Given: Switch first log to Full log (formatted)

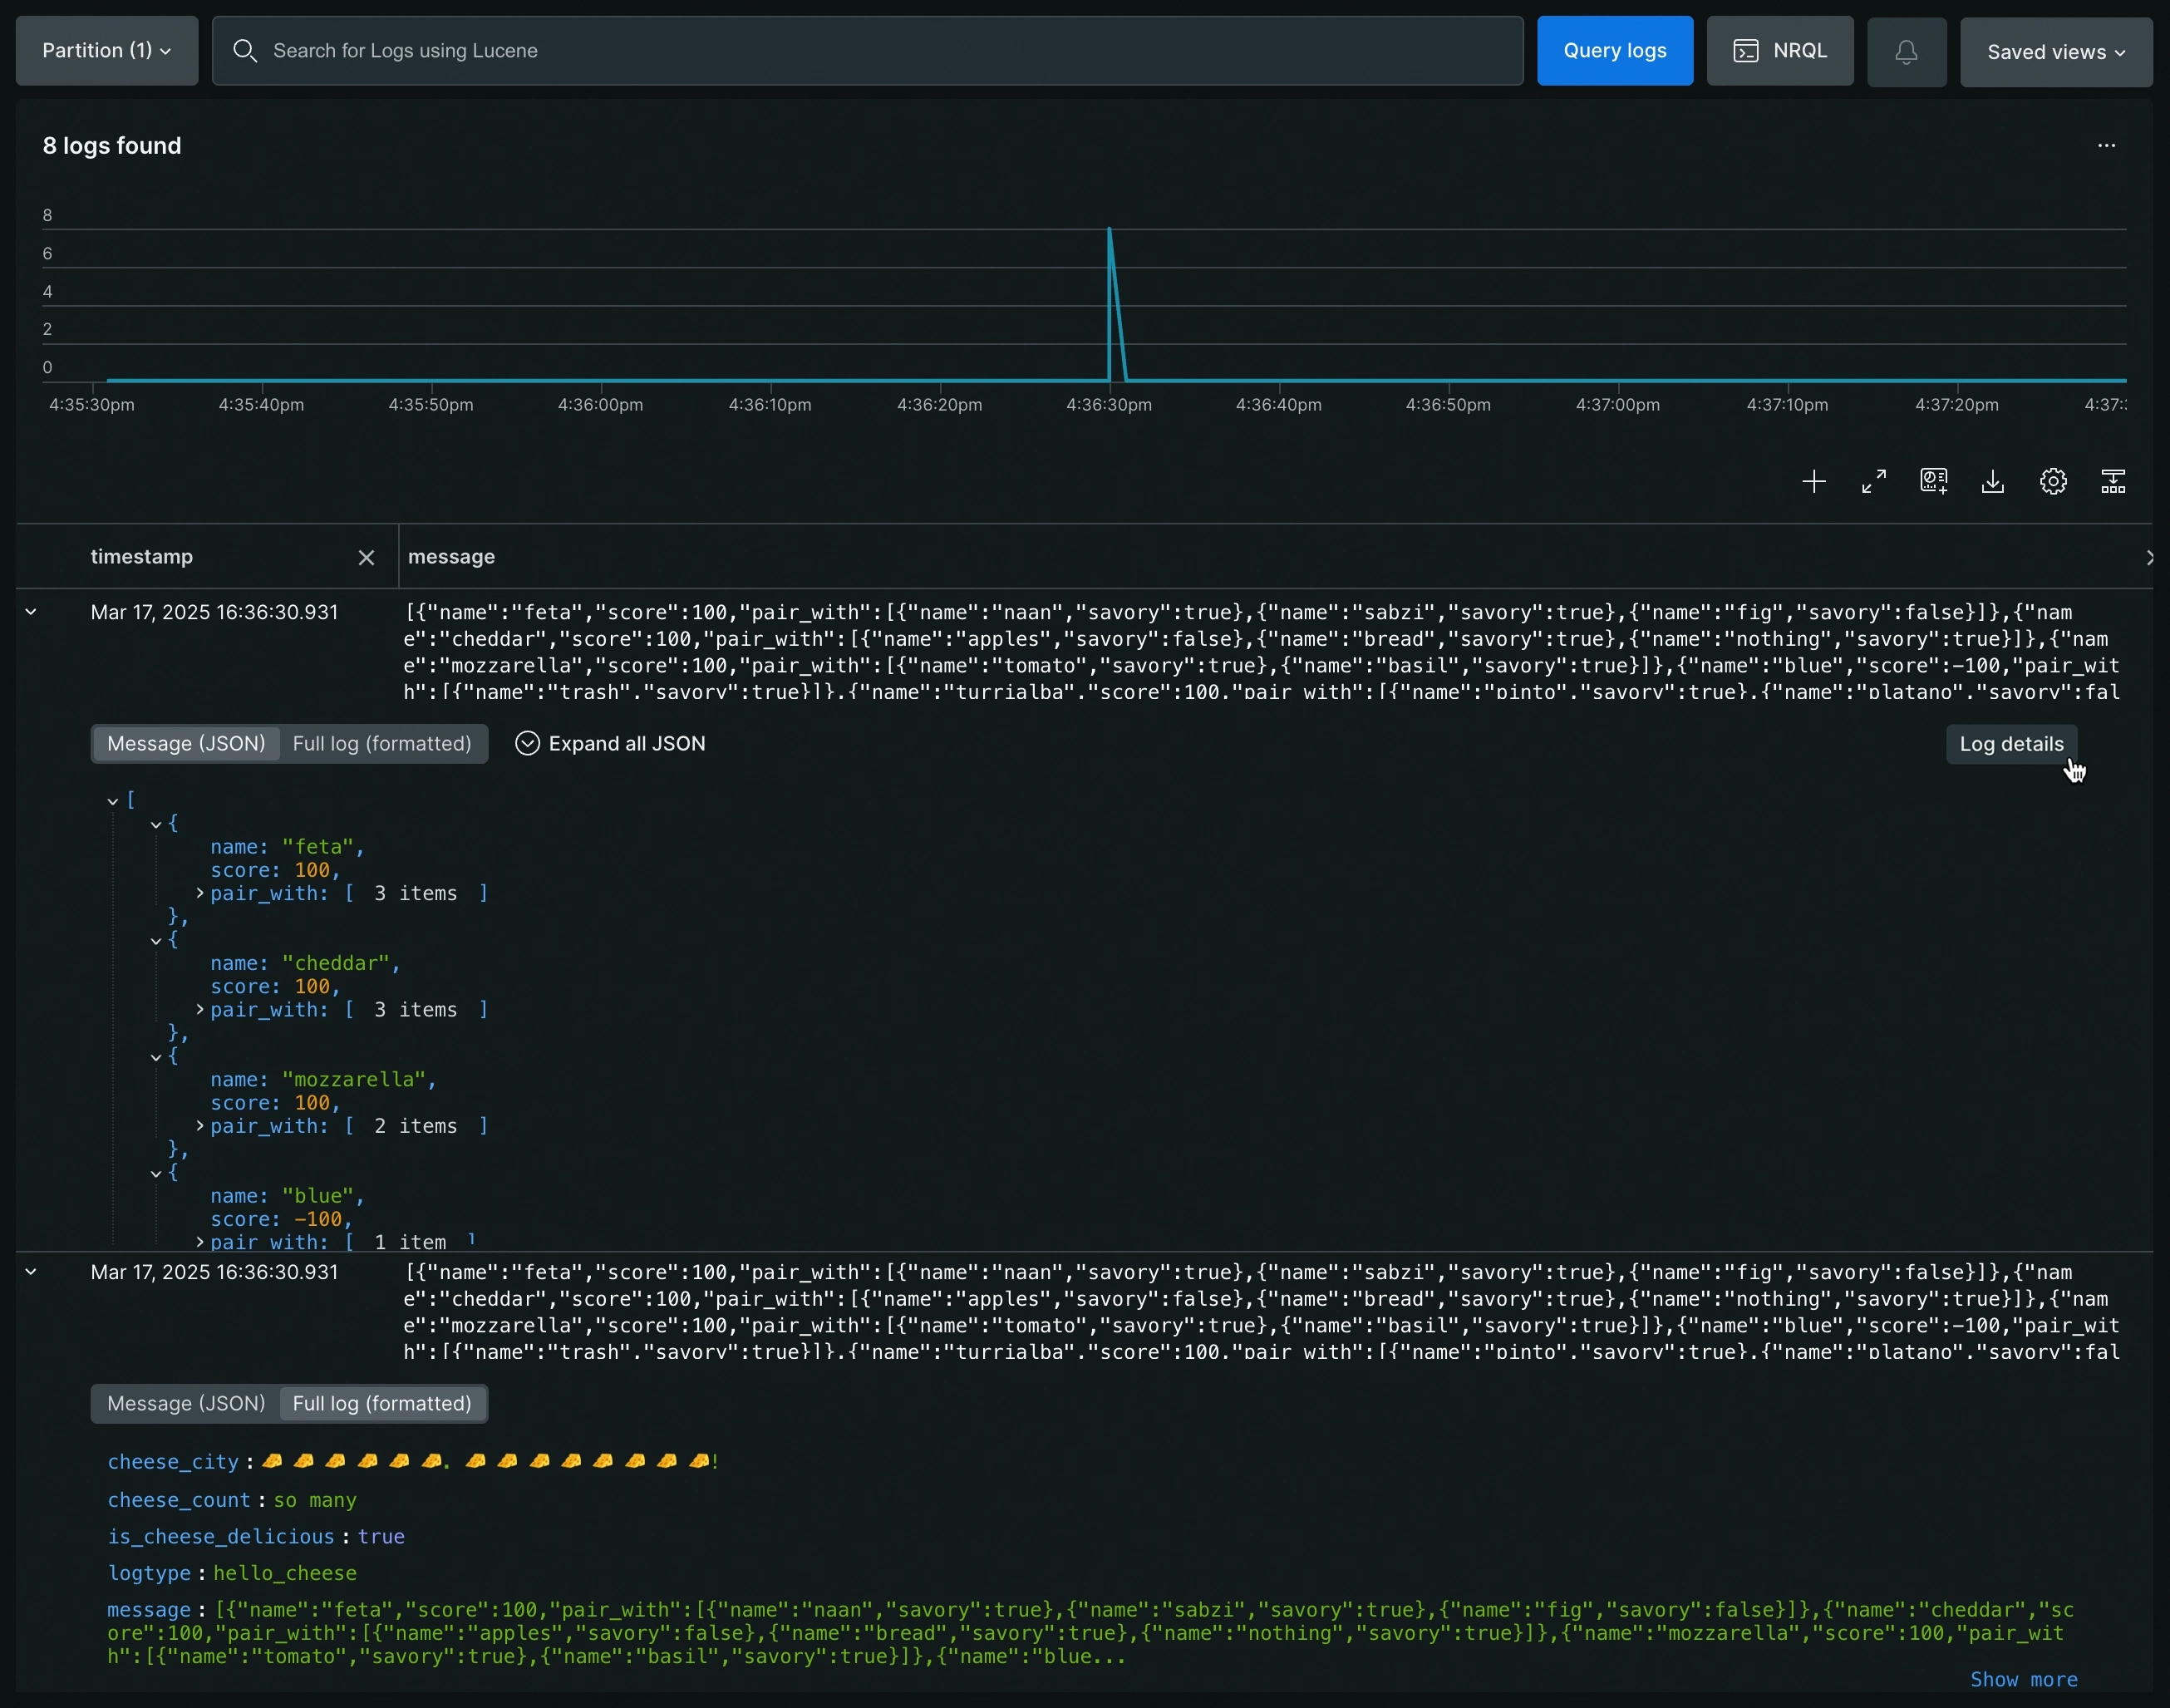Looking at the screenshot, I should coord(381,744).
